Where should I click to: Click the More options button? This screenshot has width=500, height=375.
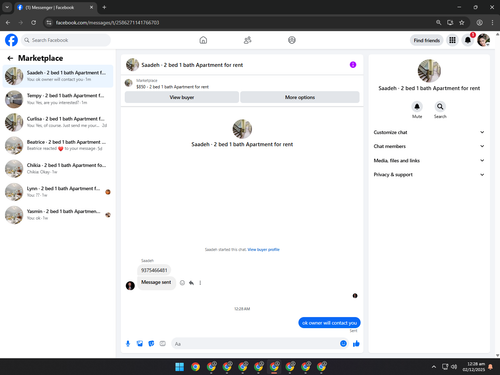tap(300, 97)
